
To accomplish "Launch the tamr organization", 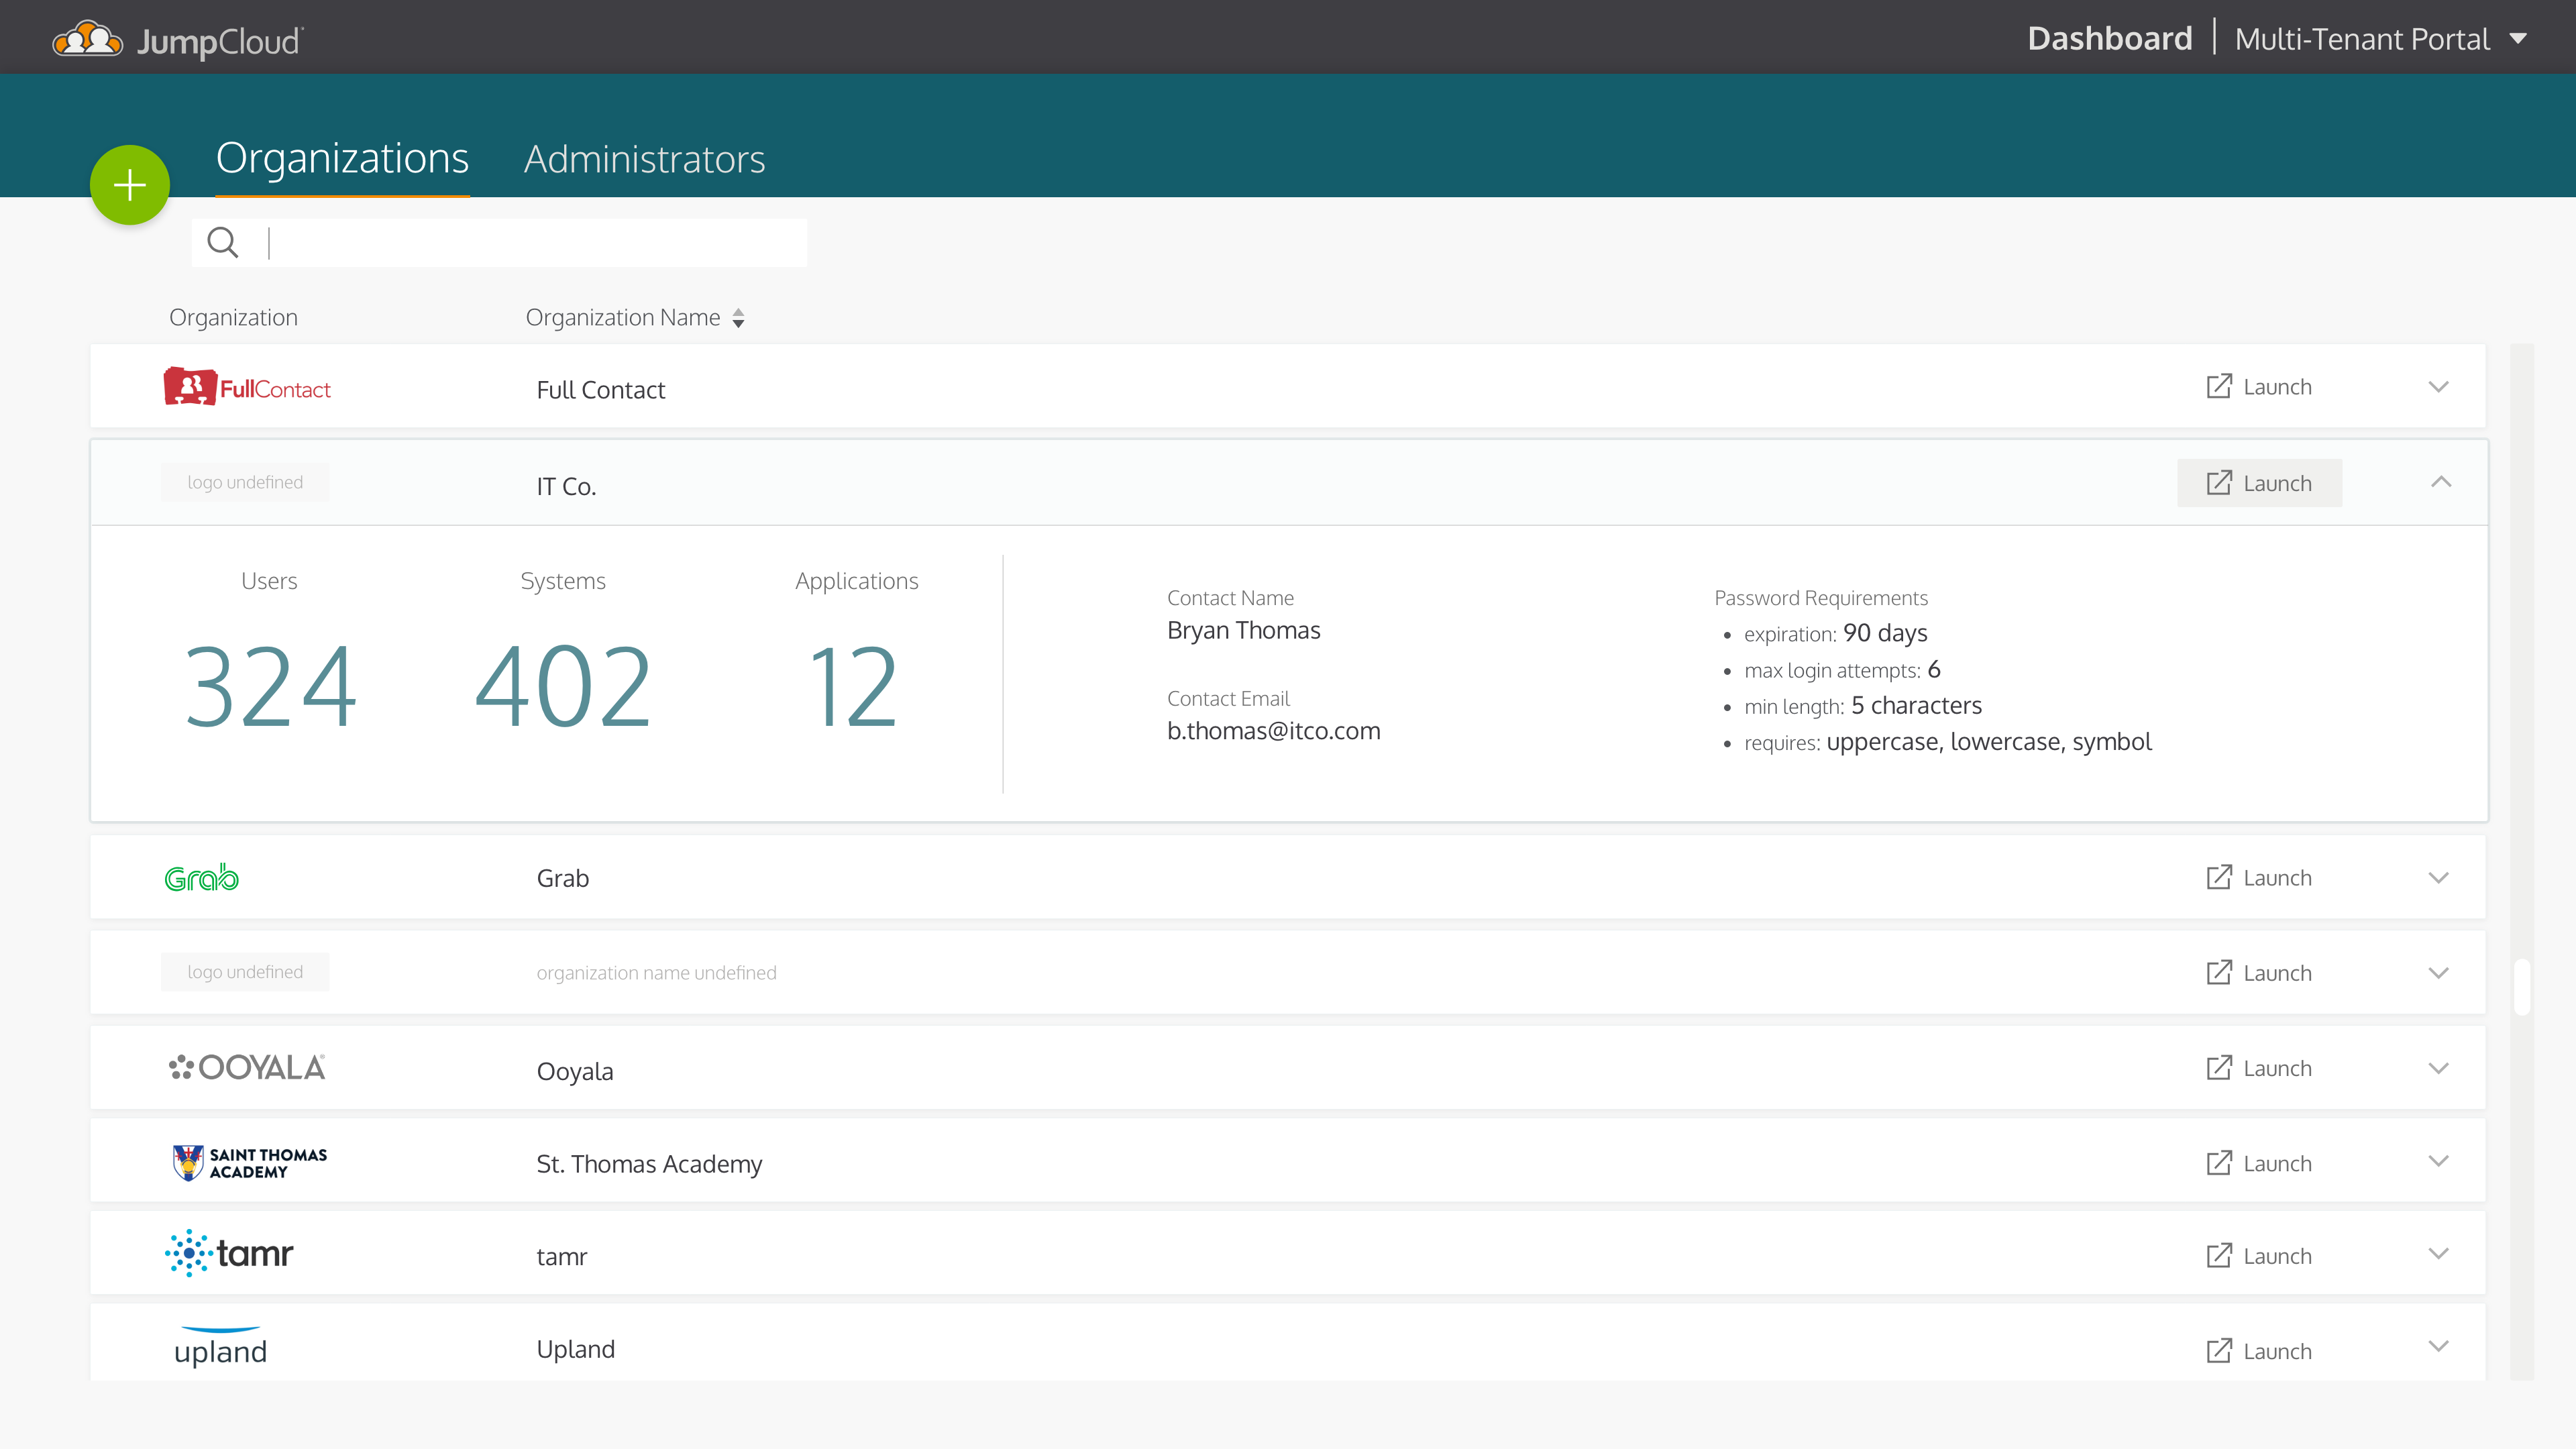I will click(x=2259, y=1256).
